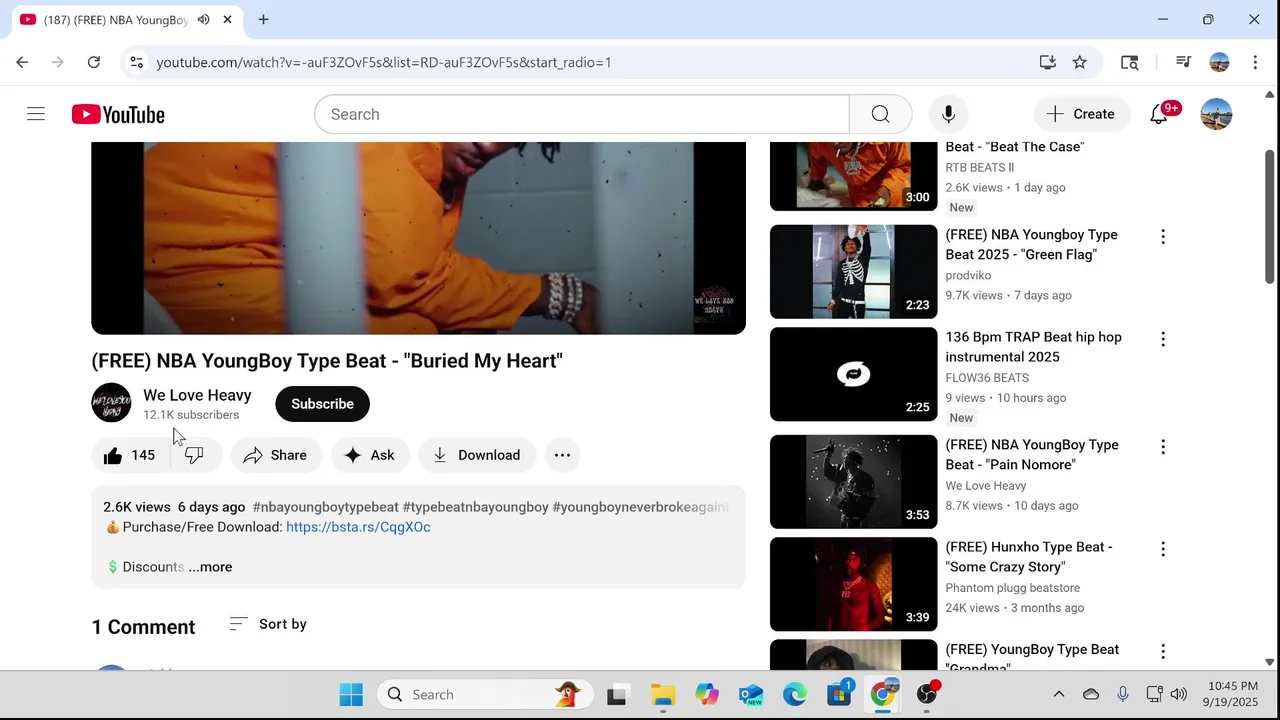The image size is (1280, 720).
Task: Open Copilot from taskbar
Action: (707, 694)
